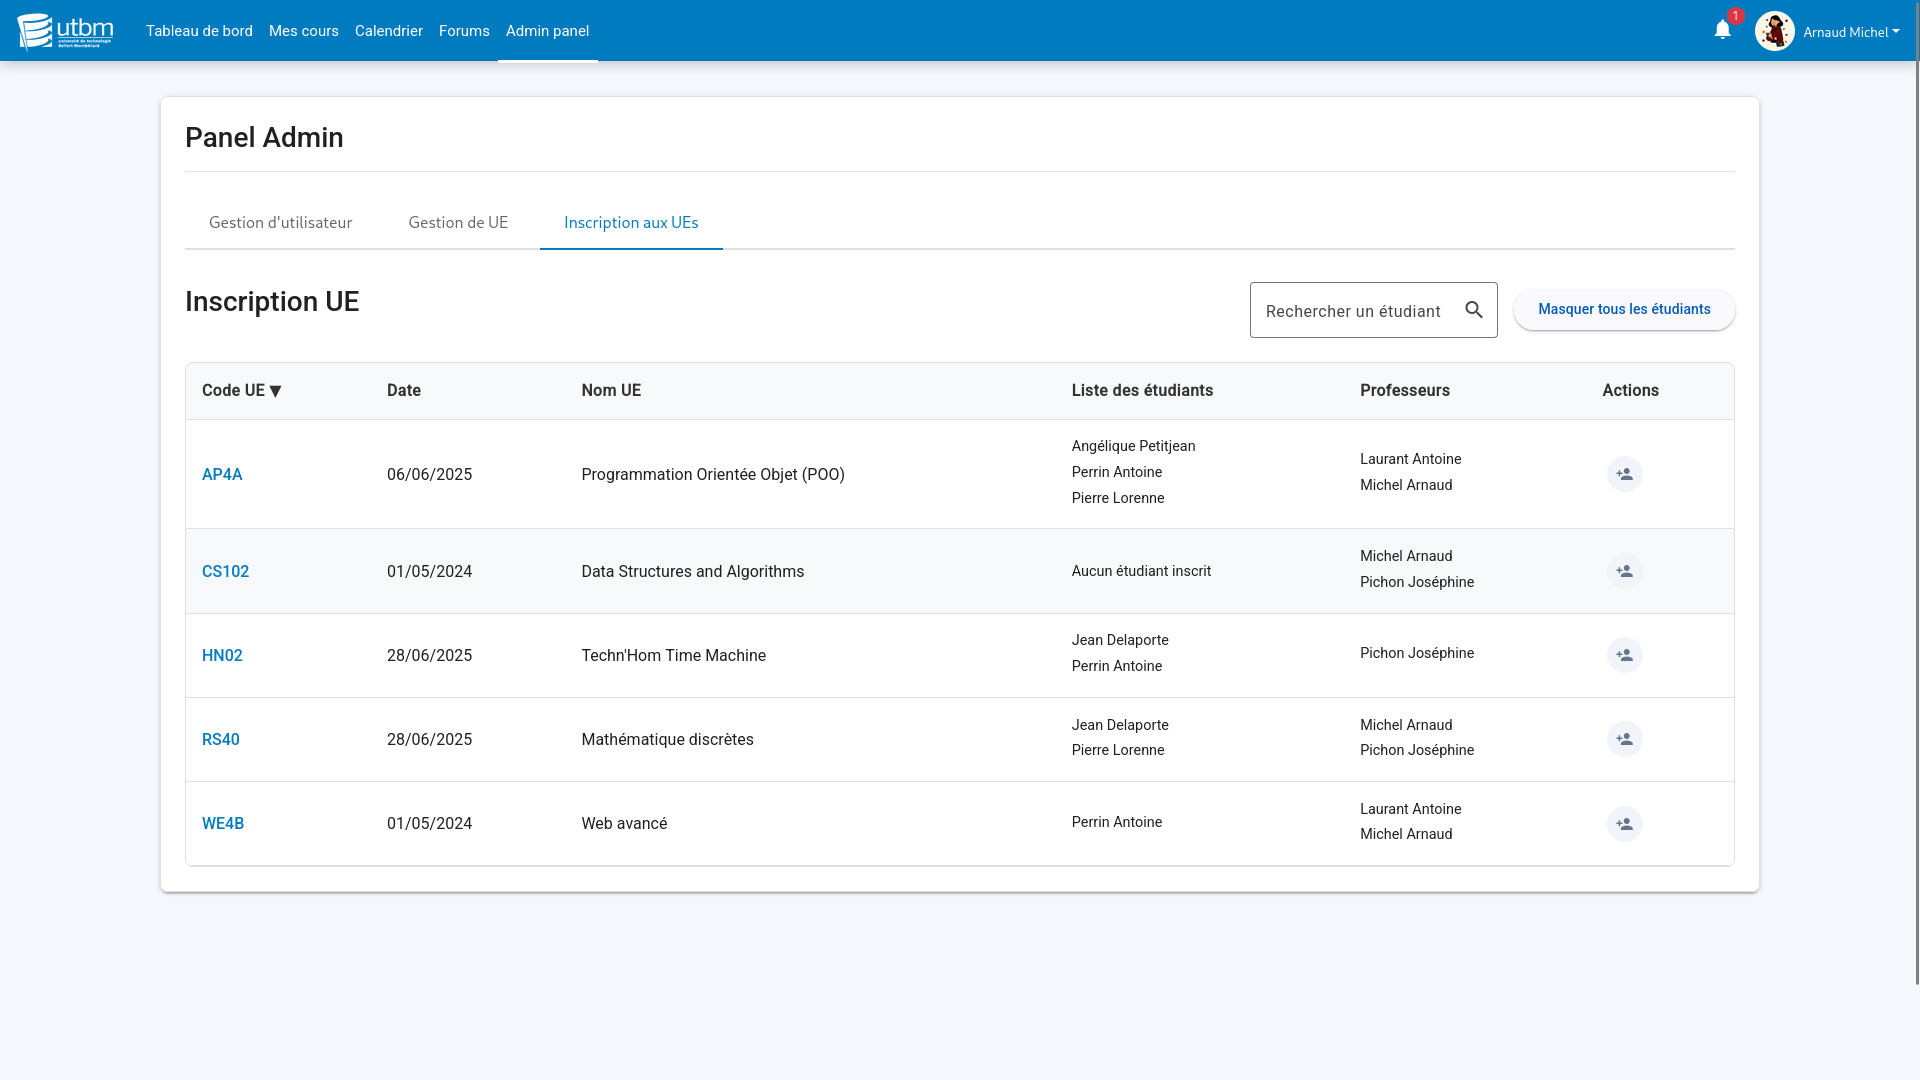Toggle Masquer tous les étudiants
This screenshot has width=1920, height=1080.
coord(1623,309)
